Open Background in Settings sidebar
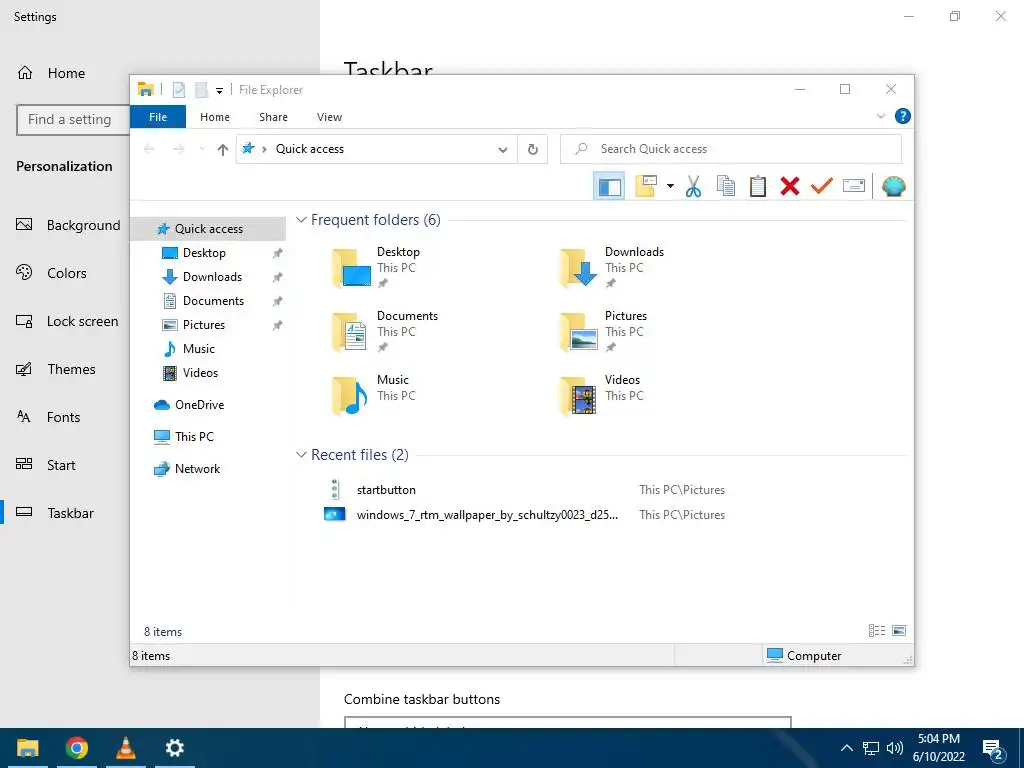1024x768 pixels. click(83, 225)
